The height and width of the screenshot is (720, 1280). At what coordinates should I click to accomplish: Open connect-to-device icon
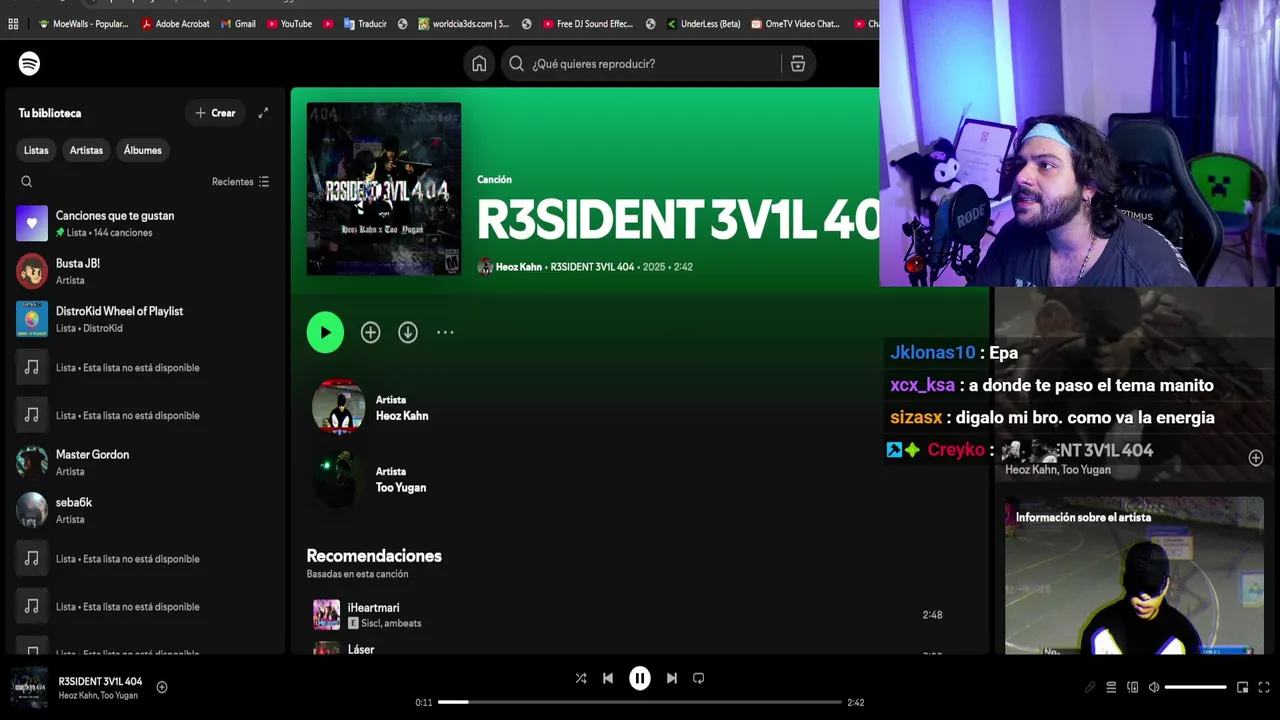1133,687
